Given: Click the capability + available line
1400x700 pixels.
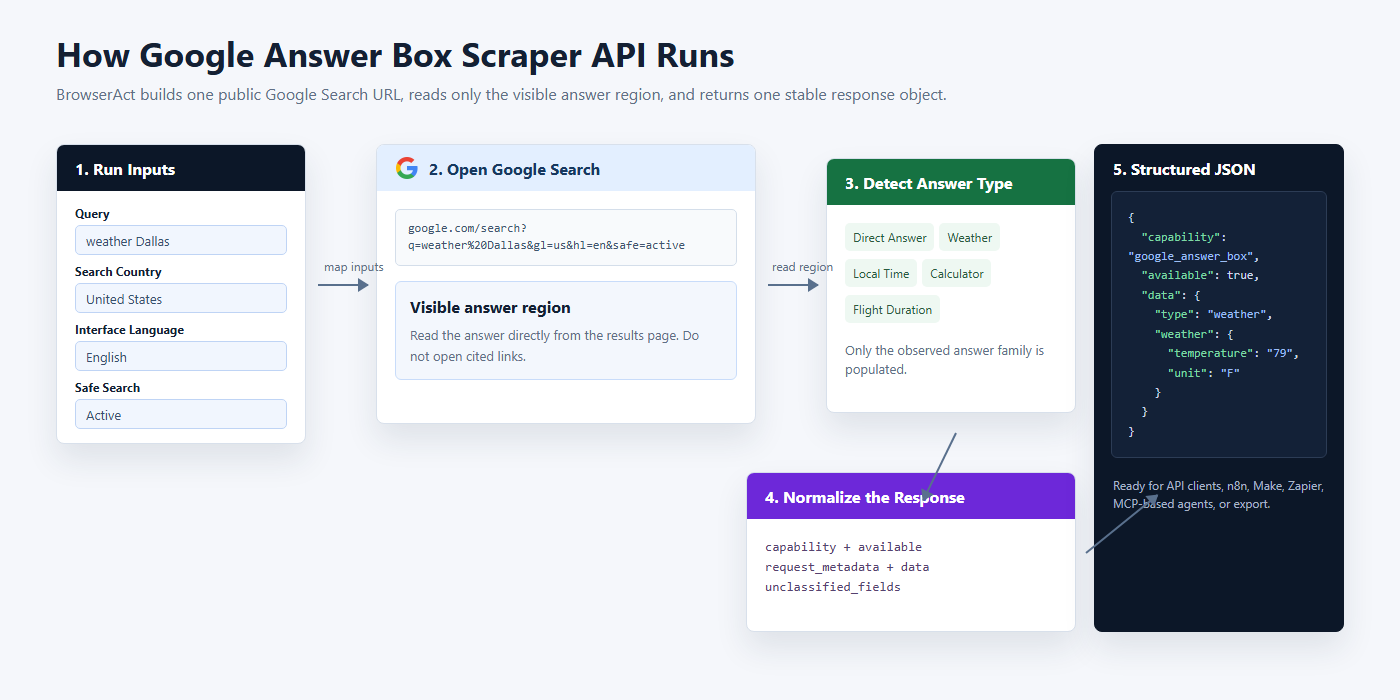Looking at the screenshot, I should [x=843, y=547].
